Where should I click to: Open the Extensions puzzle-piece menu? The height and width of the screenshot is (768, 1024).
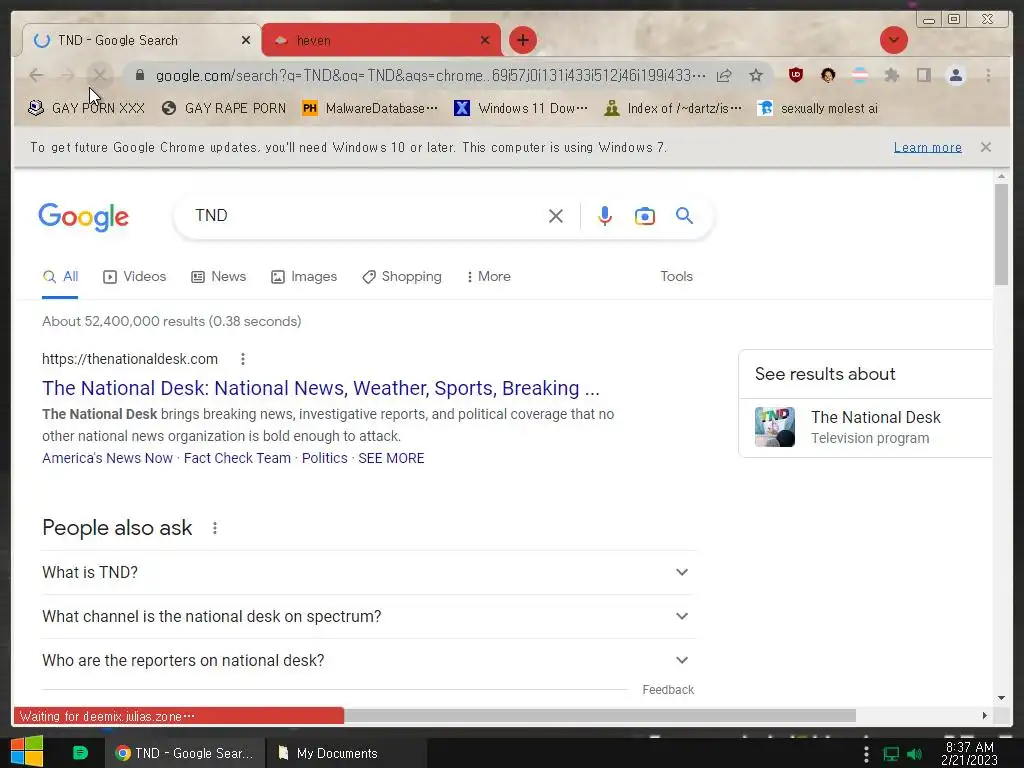[891, 75]
